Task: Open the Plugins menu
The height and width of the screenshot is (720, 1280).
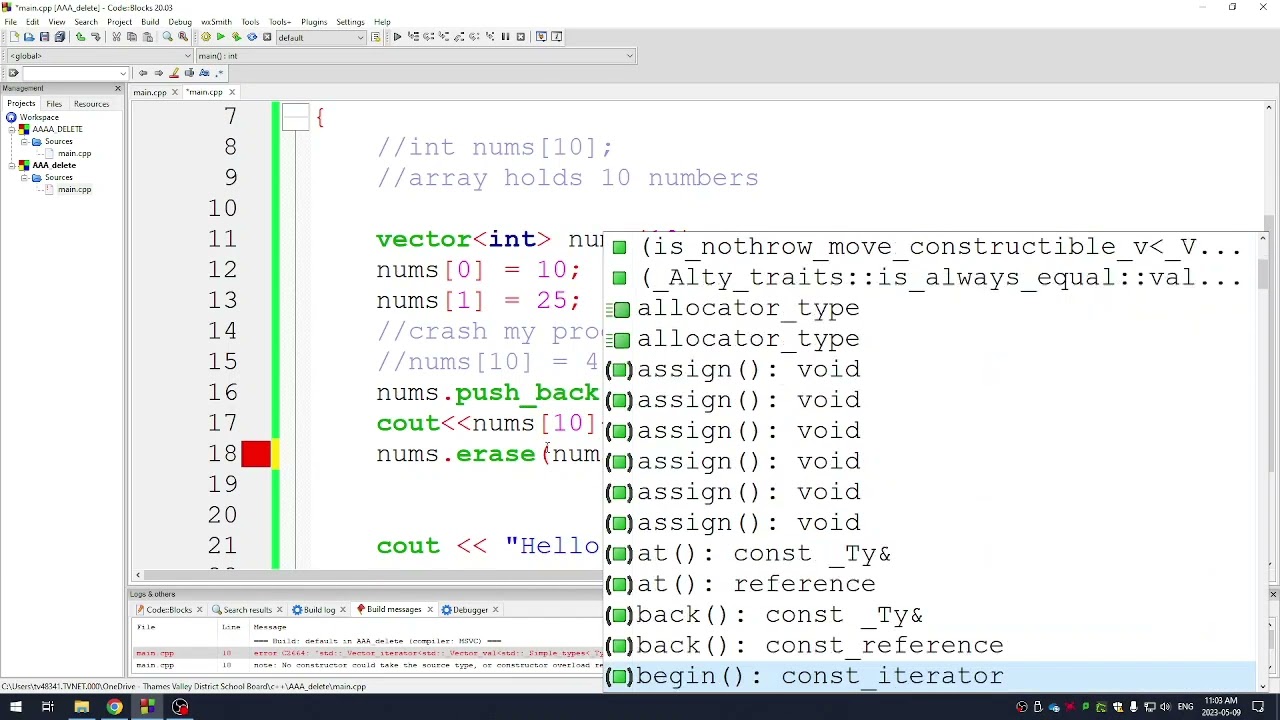Action: point(314,22)
